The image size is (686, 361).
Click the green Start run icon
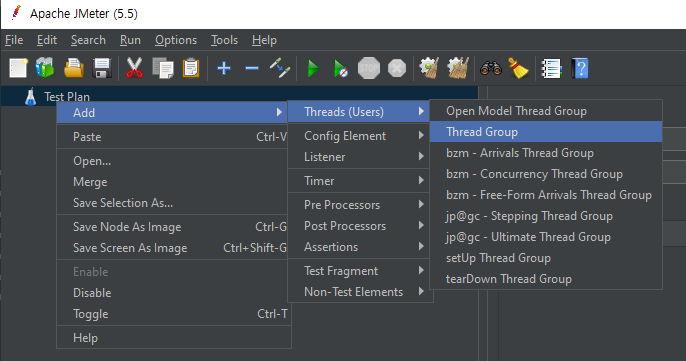pyautogui.click(x=313, y=69)
